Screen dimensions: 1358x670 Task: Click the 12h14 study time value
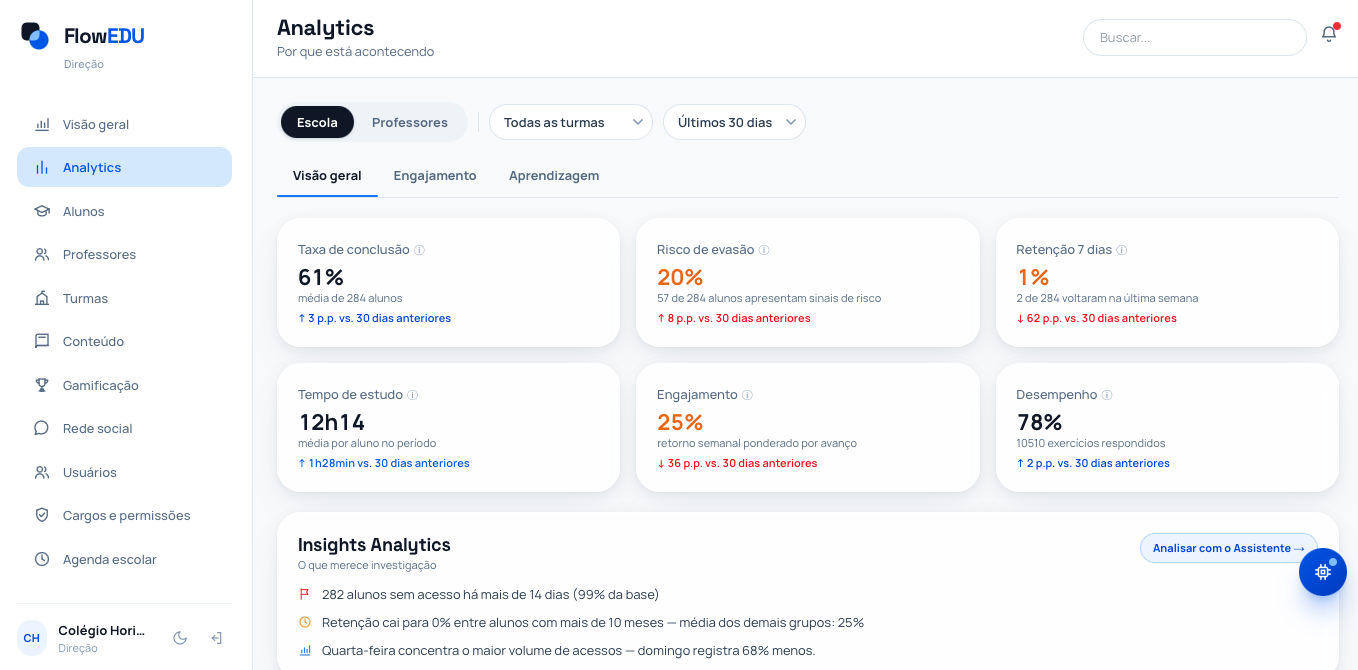coord(332,422)
